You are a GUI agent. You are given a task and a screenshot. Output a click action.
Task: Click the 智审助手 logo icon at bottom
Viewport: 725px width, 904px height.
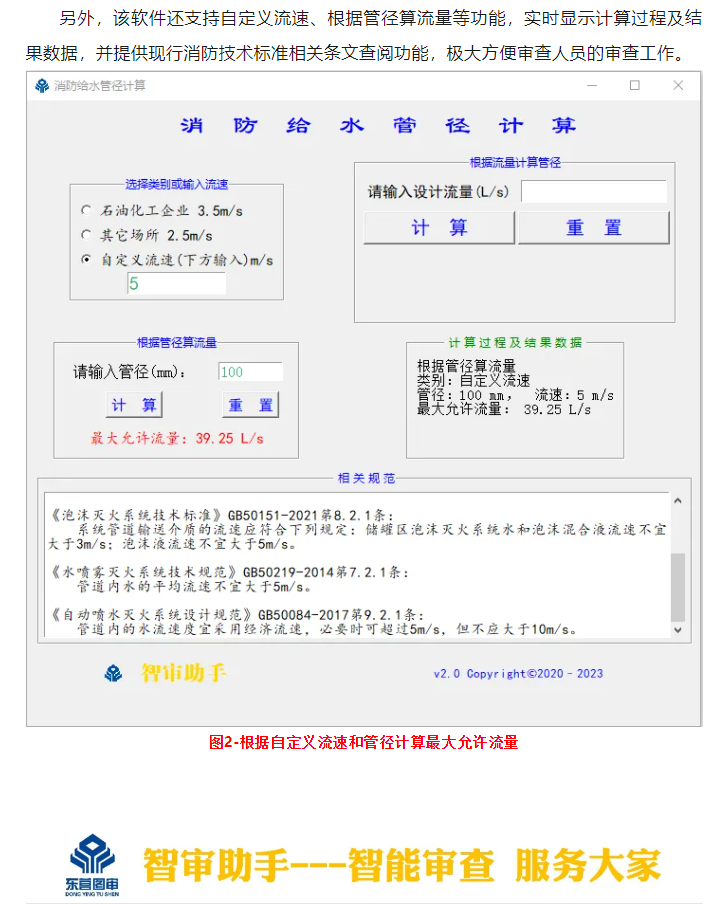[x=114, y=673]
